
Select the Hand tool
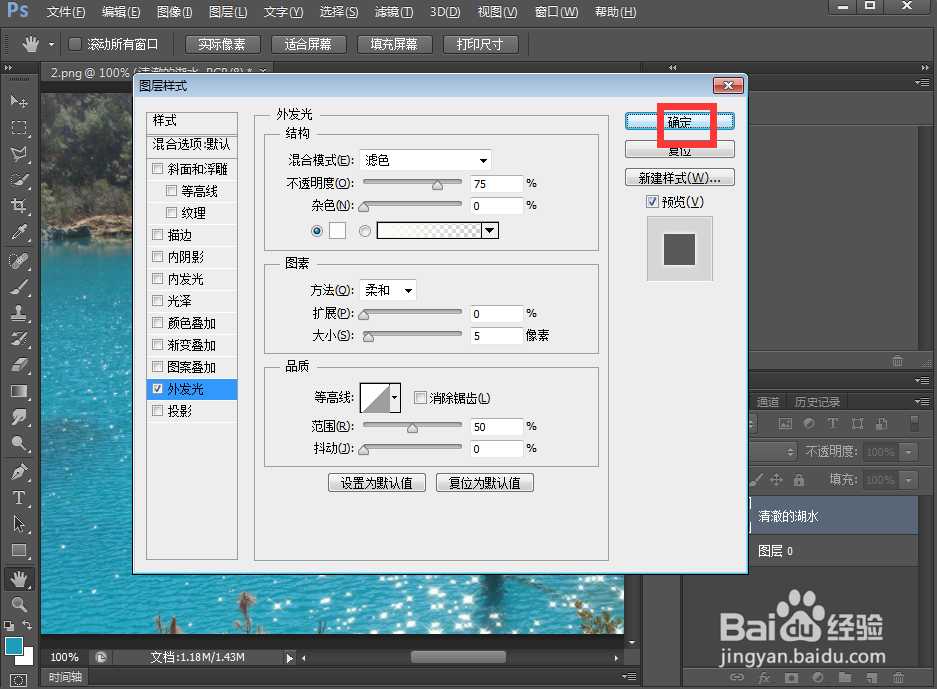[x=20, y=578]
